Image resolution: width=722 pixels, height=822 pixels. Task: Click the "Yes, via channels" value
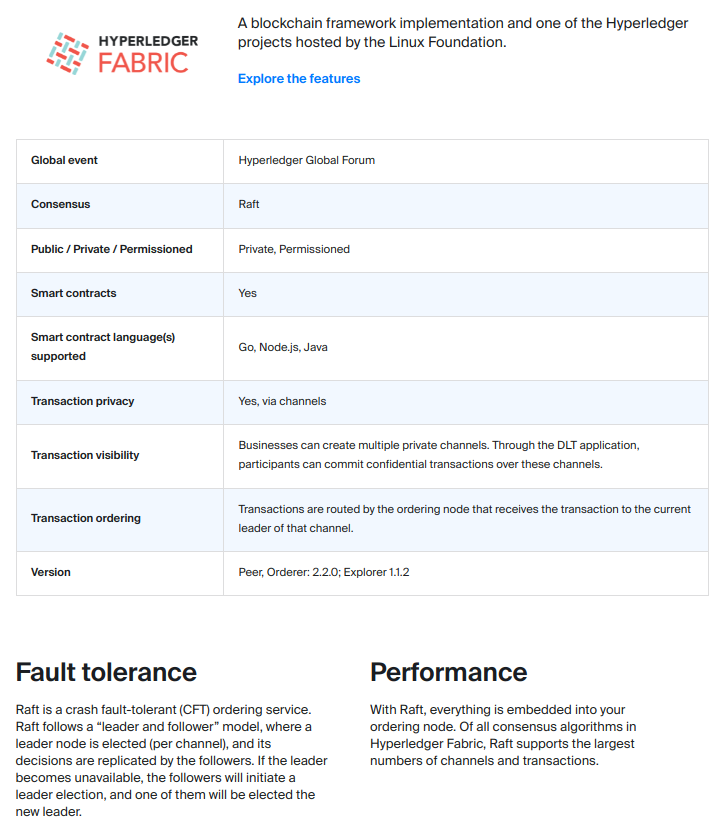(x=282, y=401)
